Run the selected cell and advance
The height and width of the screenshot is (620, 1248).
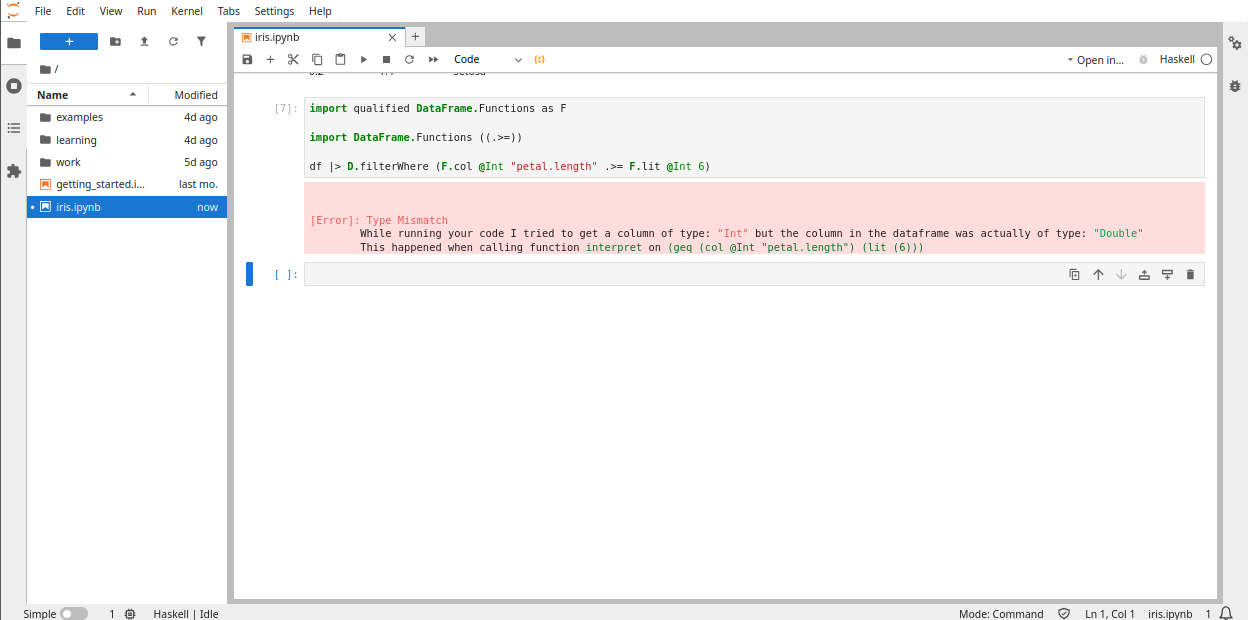tap(363, 60)
